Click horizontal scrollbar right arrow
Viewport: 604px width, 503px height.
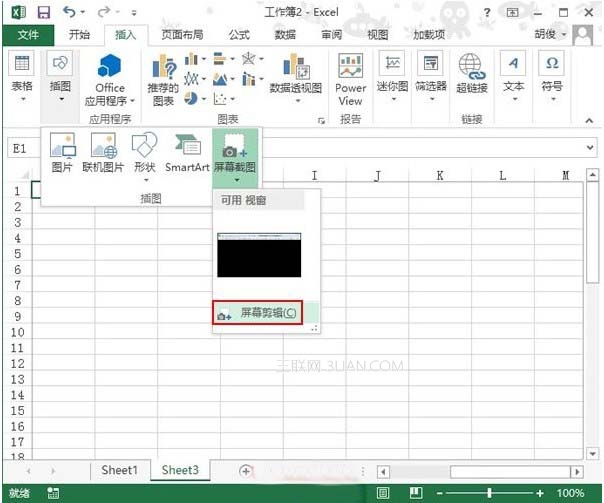click(577, 472)
